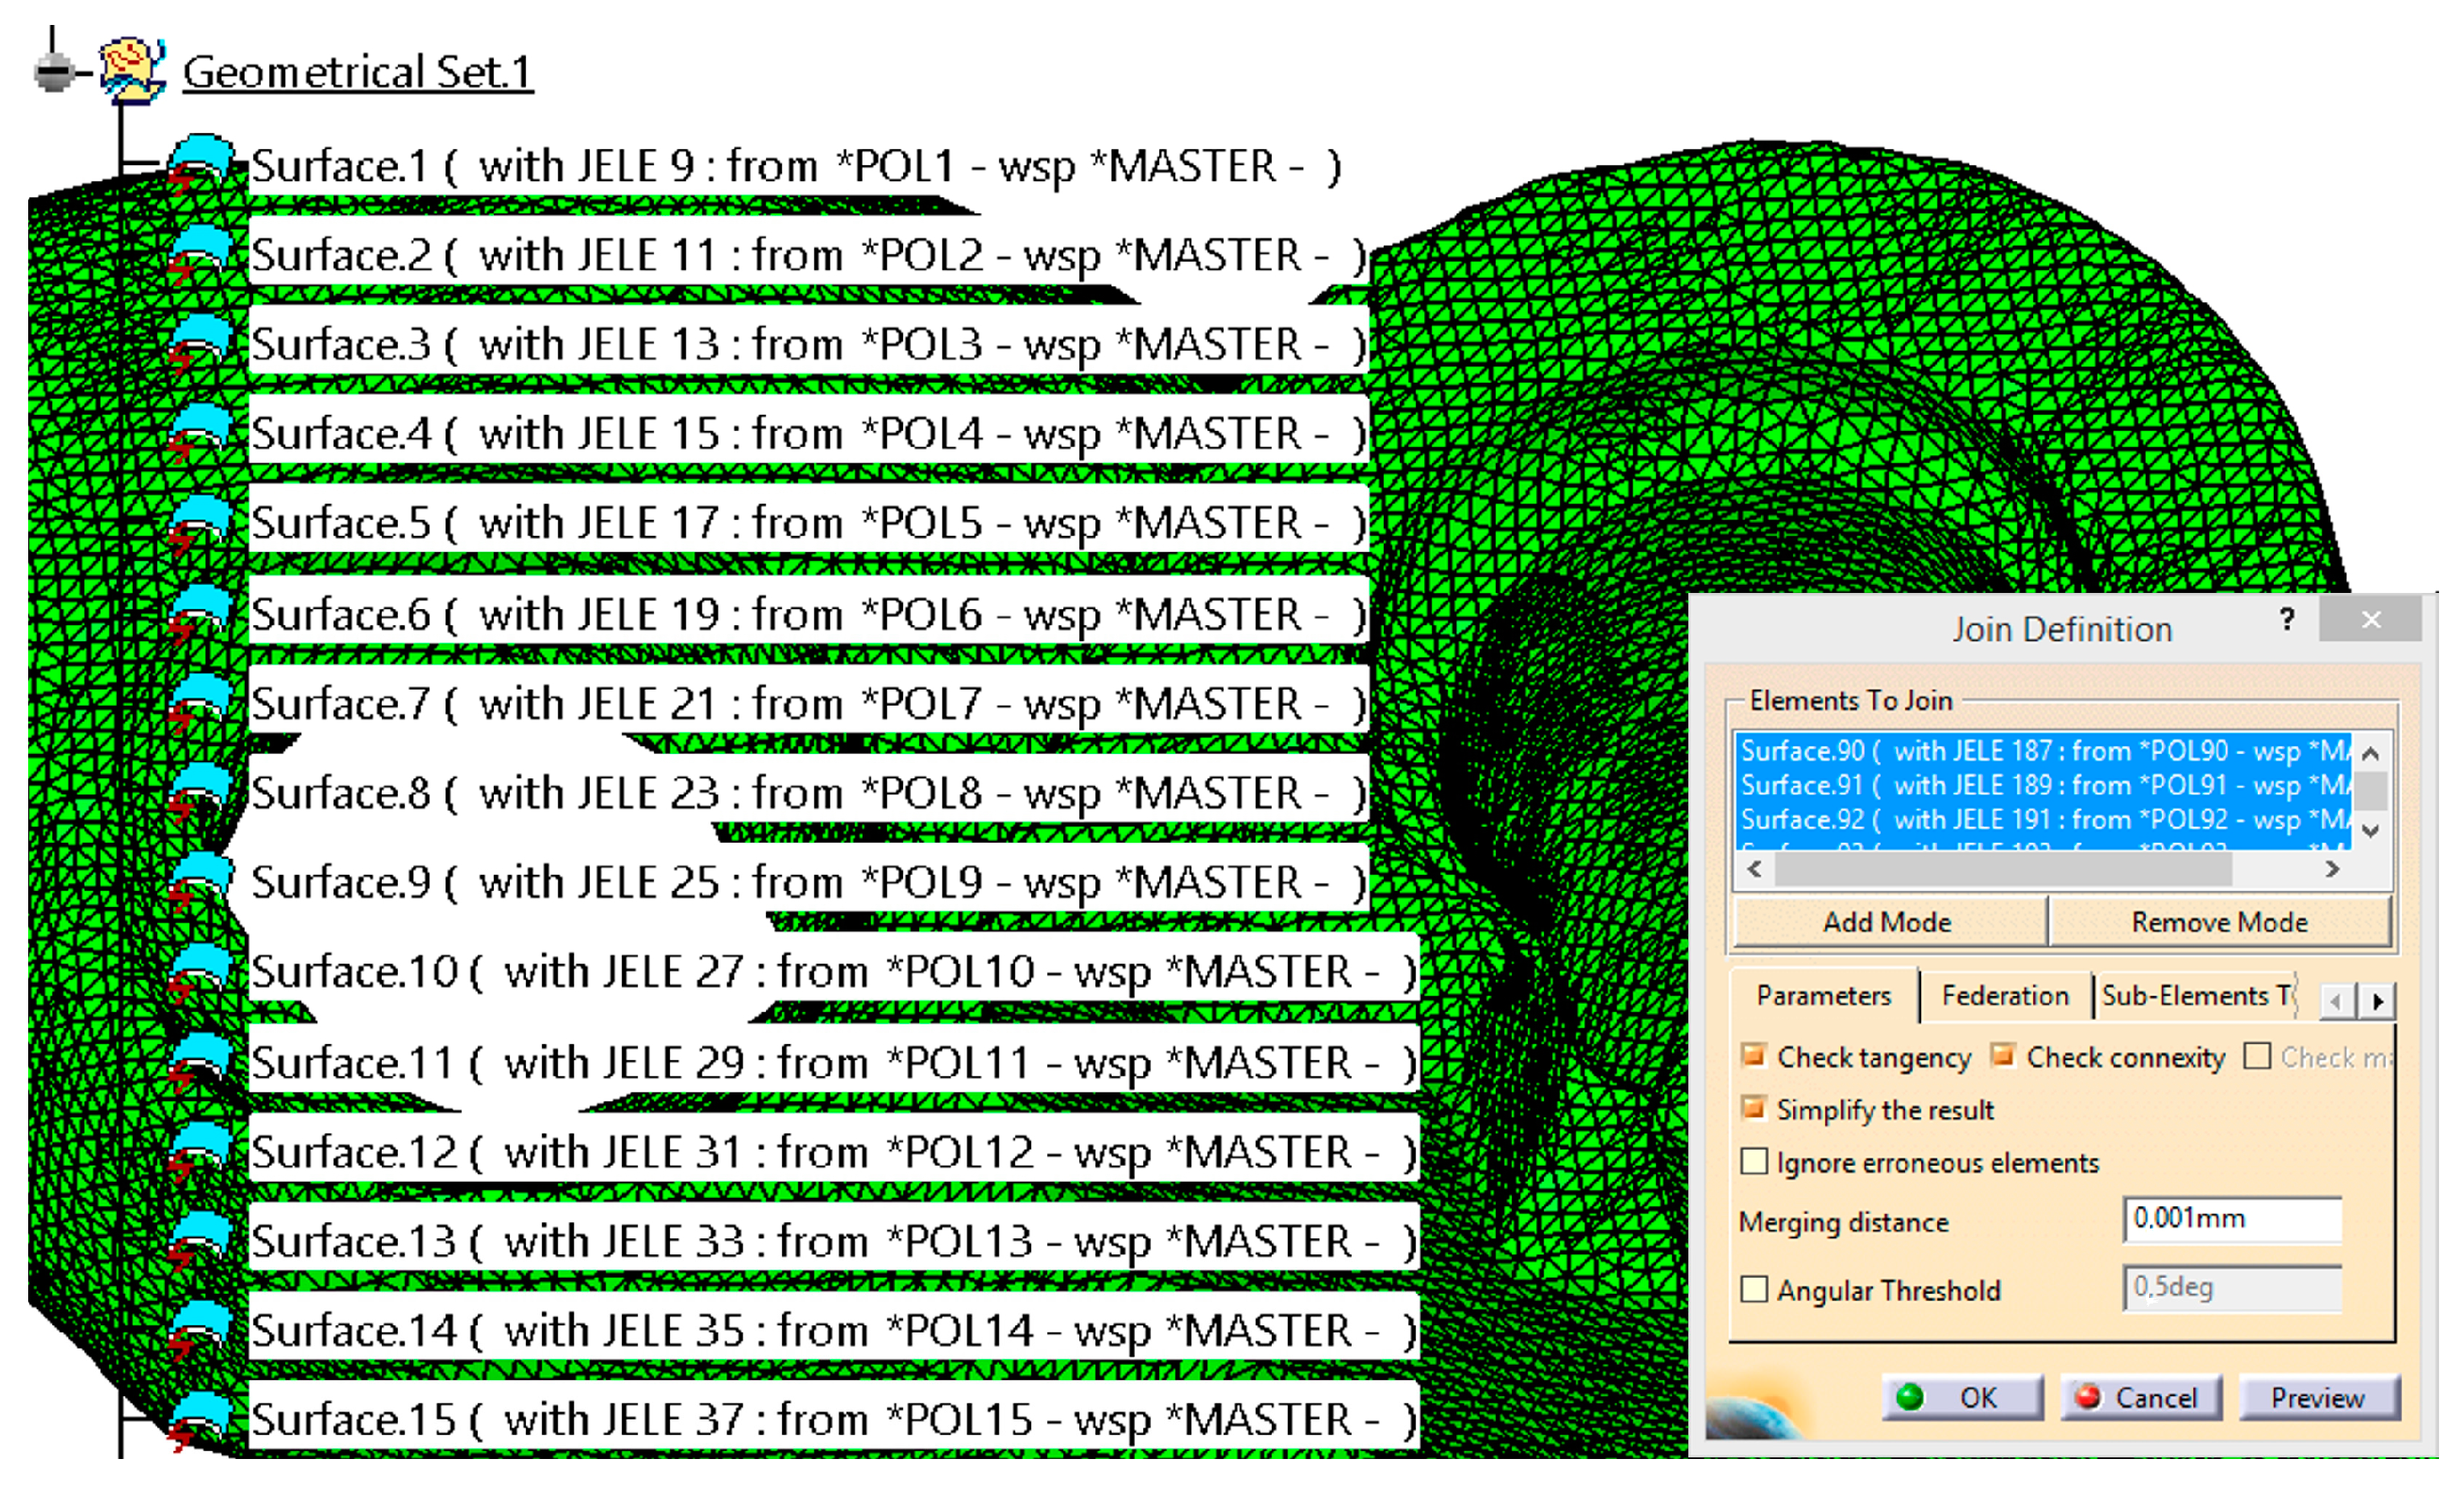Enable Ignore erroneous elements
The image size is (2464, 1488).
pos(1753,1162)
